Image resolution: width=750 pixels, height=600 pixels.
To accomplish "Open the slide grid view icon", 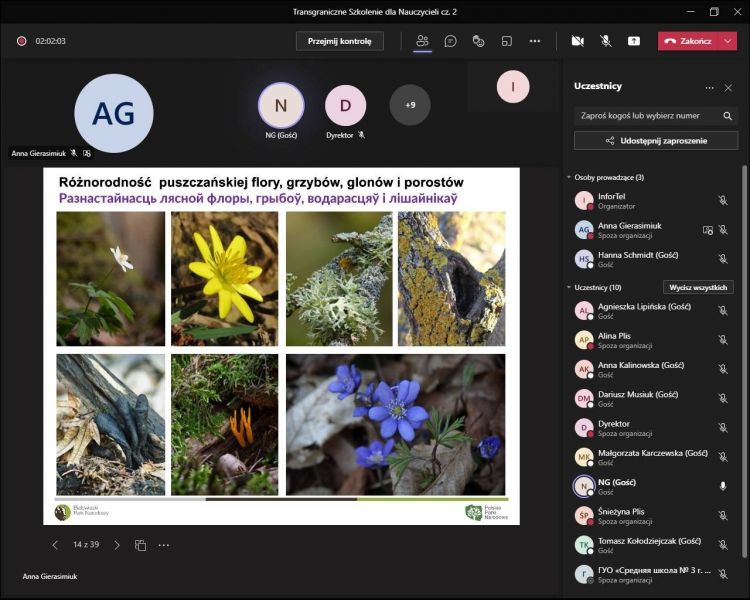I will pyautogui.click(x=141, y=545).
